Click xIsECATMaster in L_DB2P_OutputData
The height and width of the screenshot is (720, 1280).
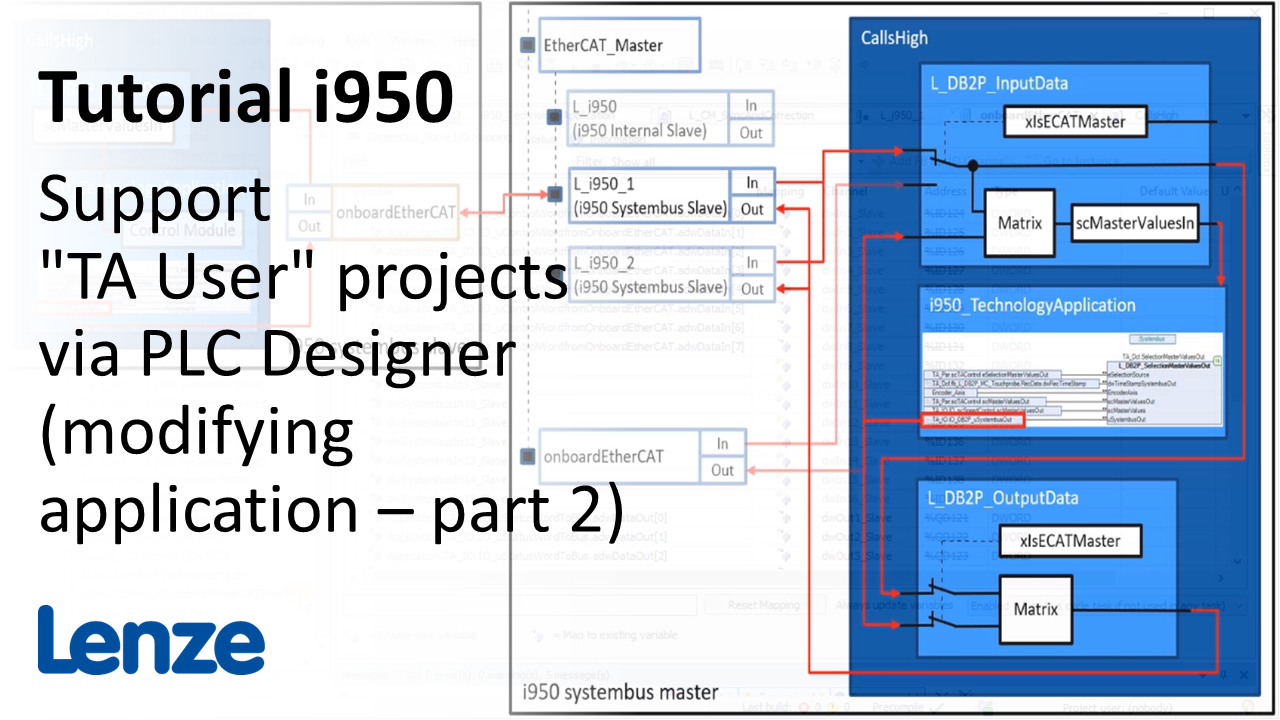pyautogui.click(x=1070, y=541)
